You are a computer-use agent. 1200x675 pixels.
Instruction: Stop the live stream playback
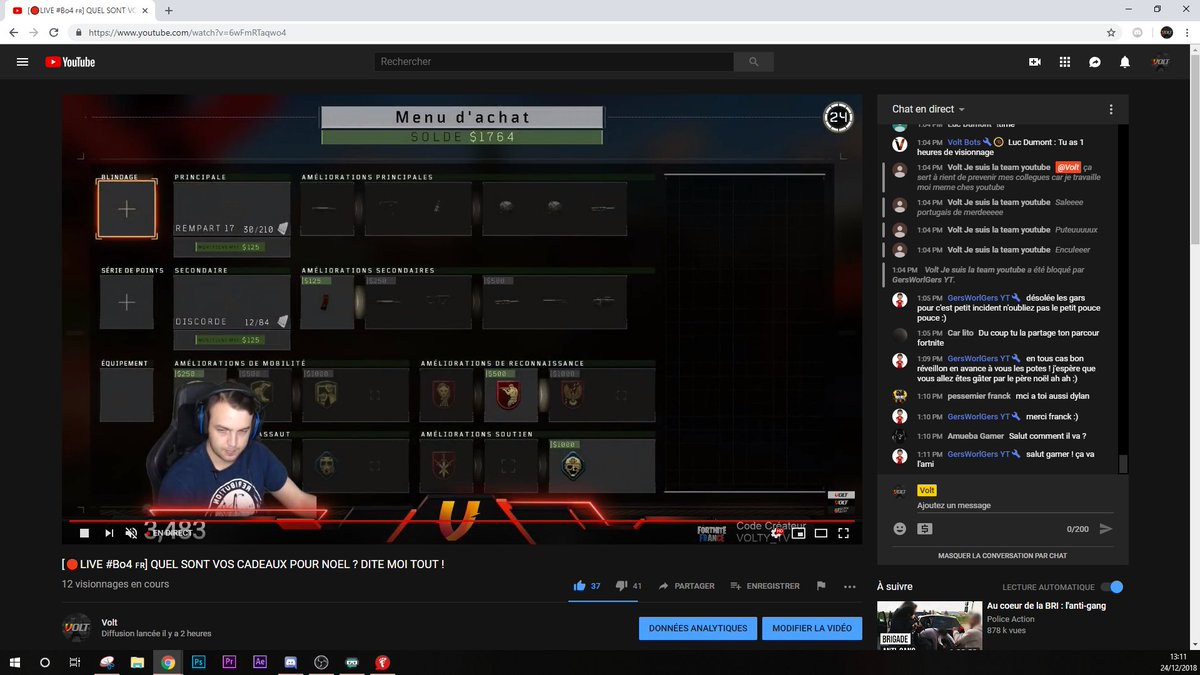(x=85, y=533)
